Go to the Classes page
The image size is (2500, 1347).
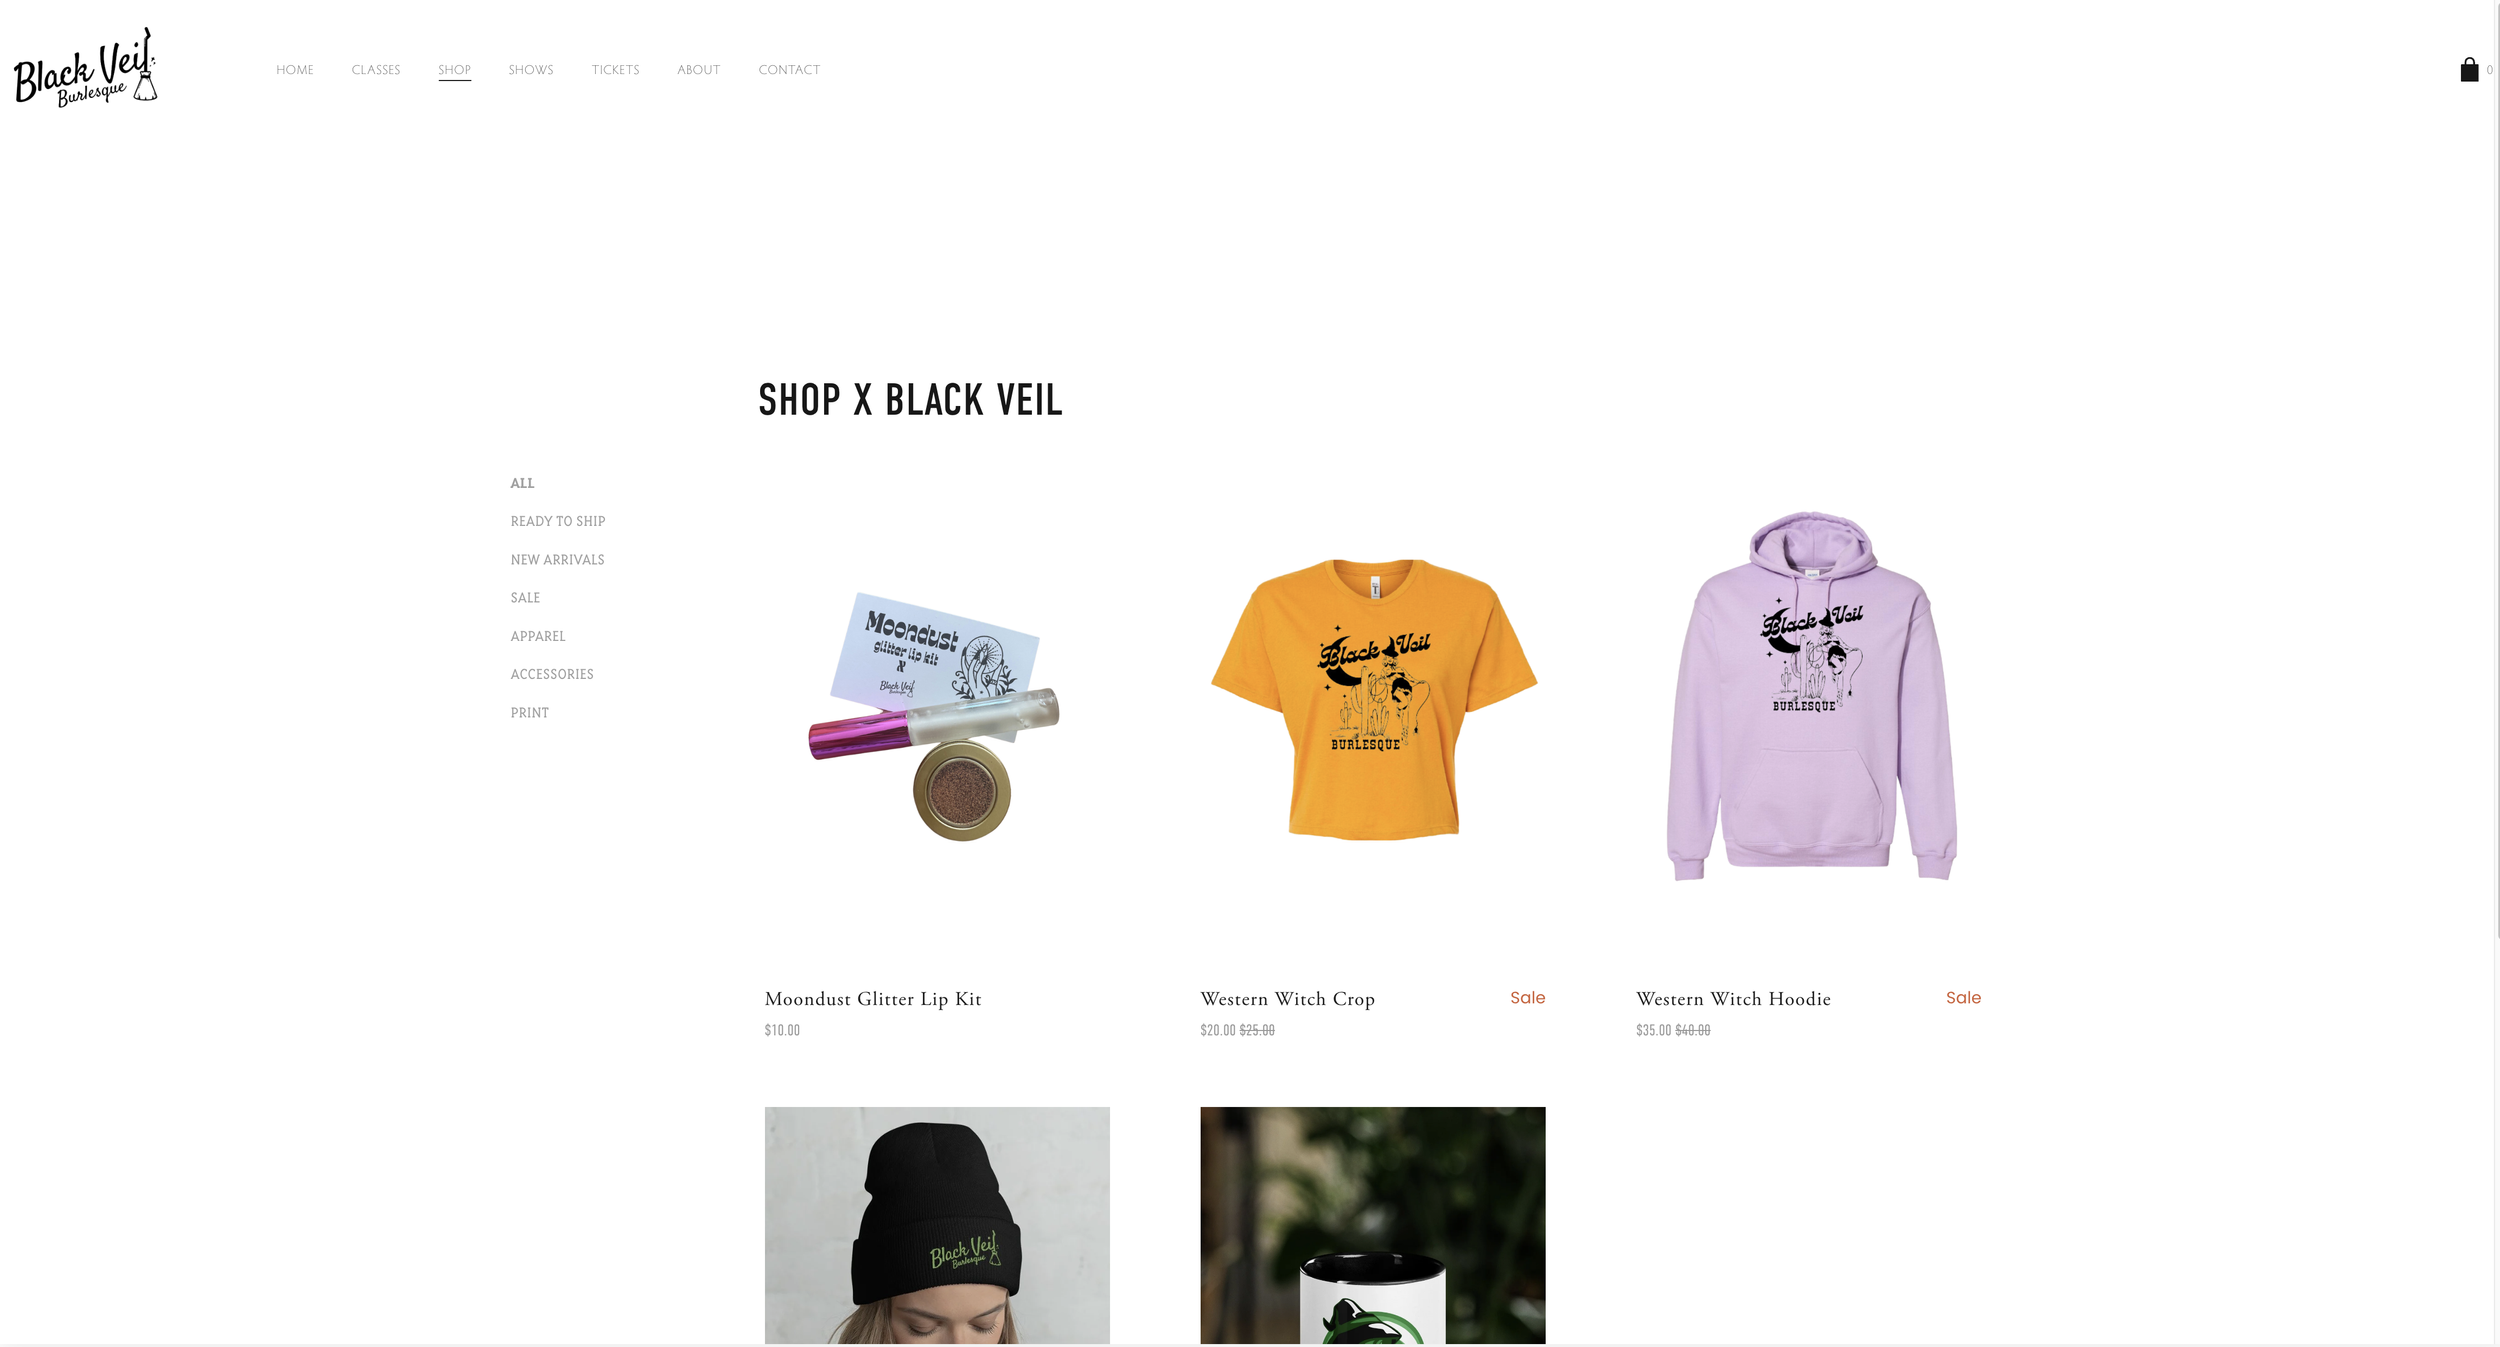pyautogui.click(x=376, y=70)
